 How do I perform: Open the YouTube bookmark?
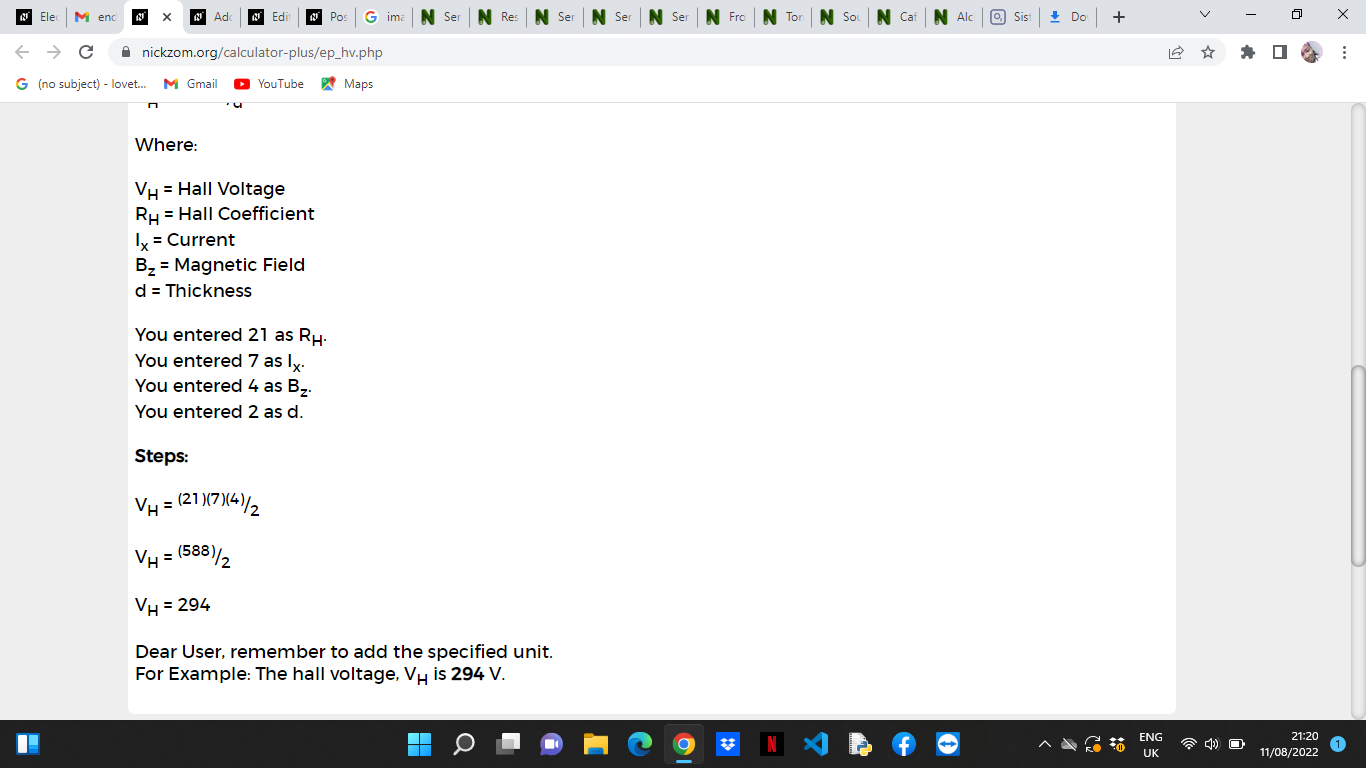[269, 84]
